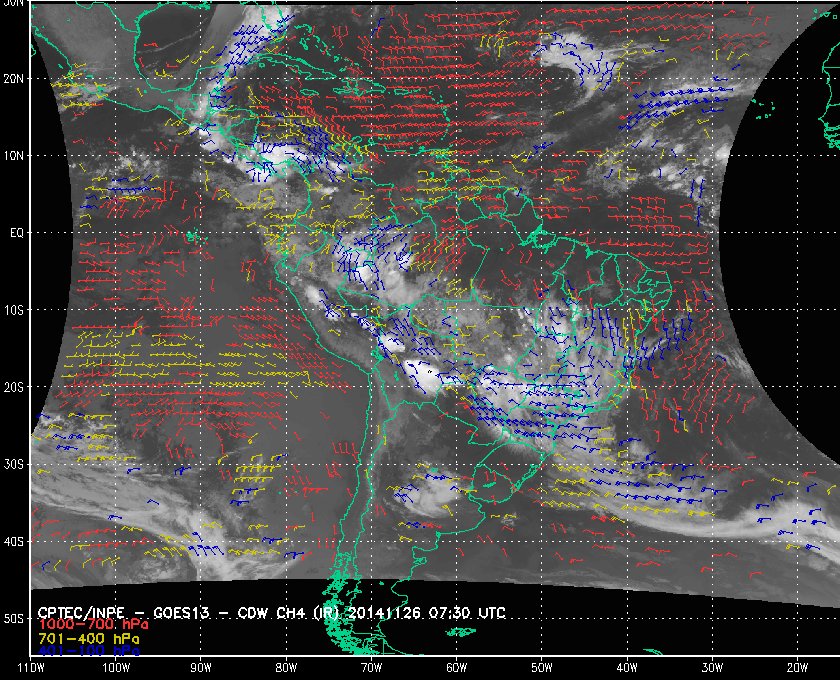
Task: Select the EQ equator label
Action: tap(17, 233)
